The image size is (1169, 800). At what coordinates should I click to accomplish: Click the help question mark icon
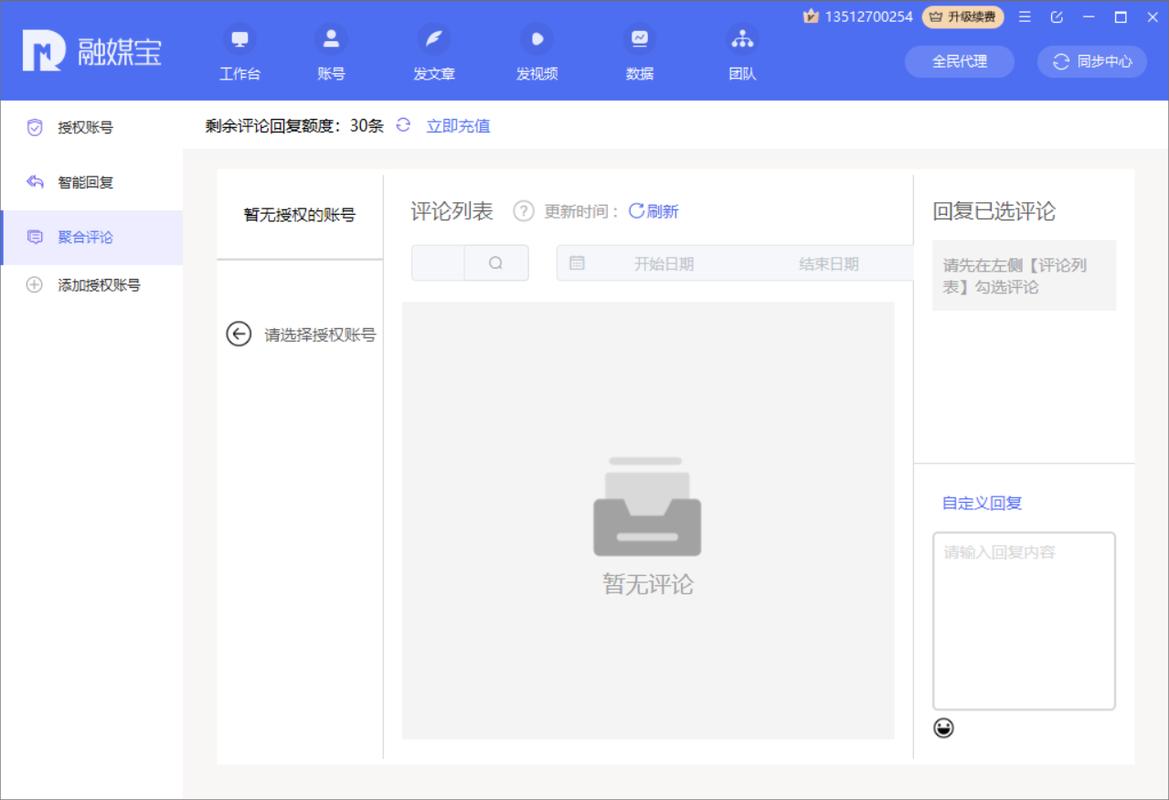point(523,212)
